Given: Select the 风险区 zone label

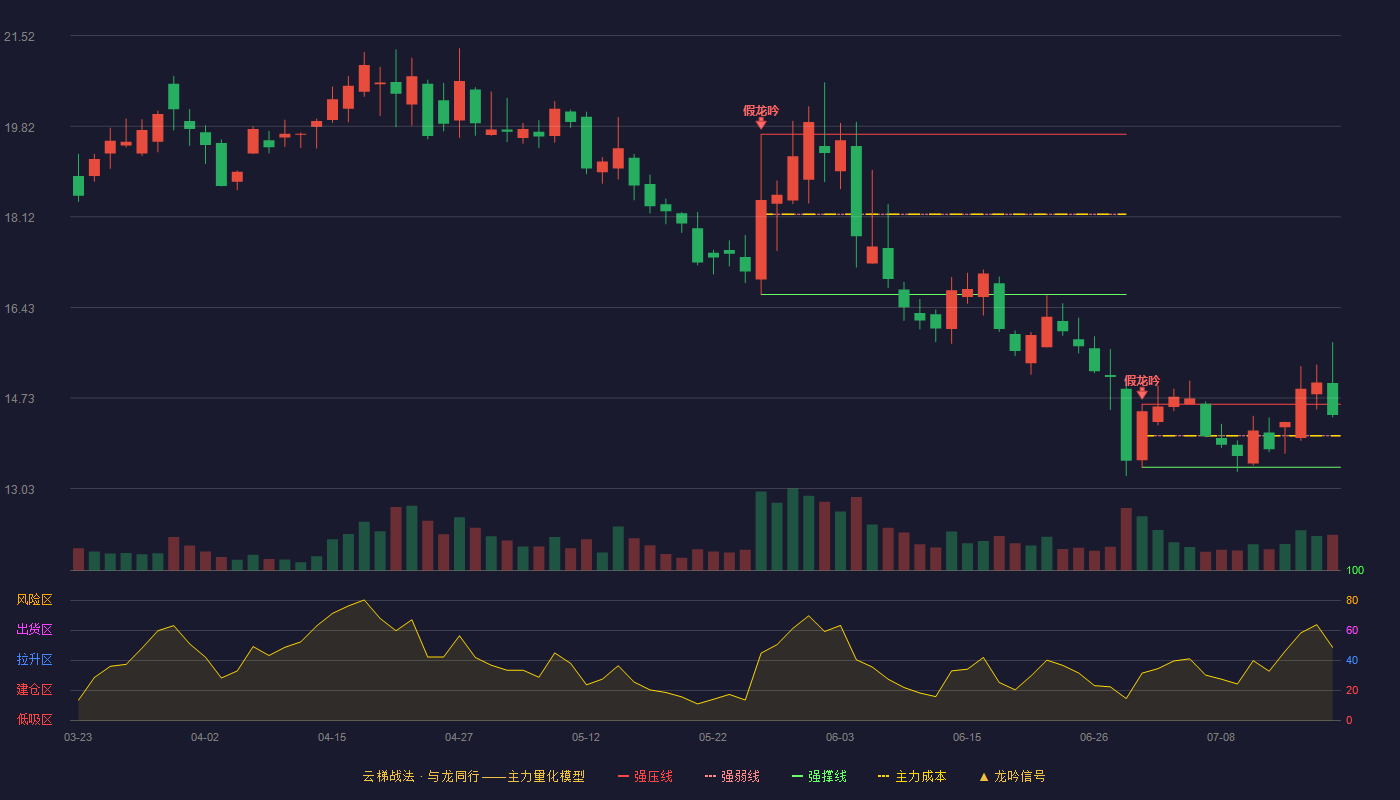Looking at the screenshot, I should pyautogui.click(x=34, y=600).
